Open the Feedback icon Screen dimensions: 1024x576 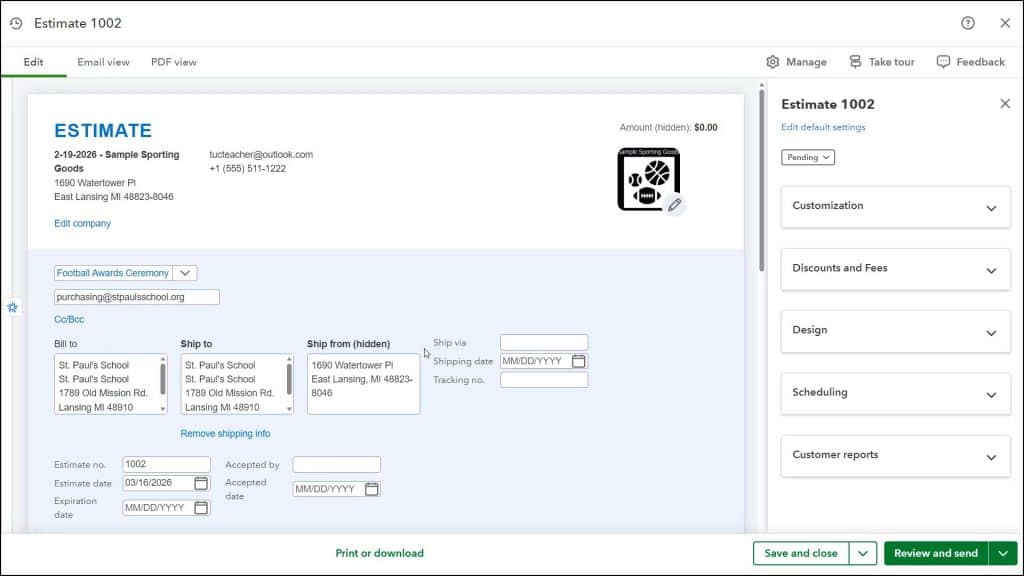click(942, 61)
